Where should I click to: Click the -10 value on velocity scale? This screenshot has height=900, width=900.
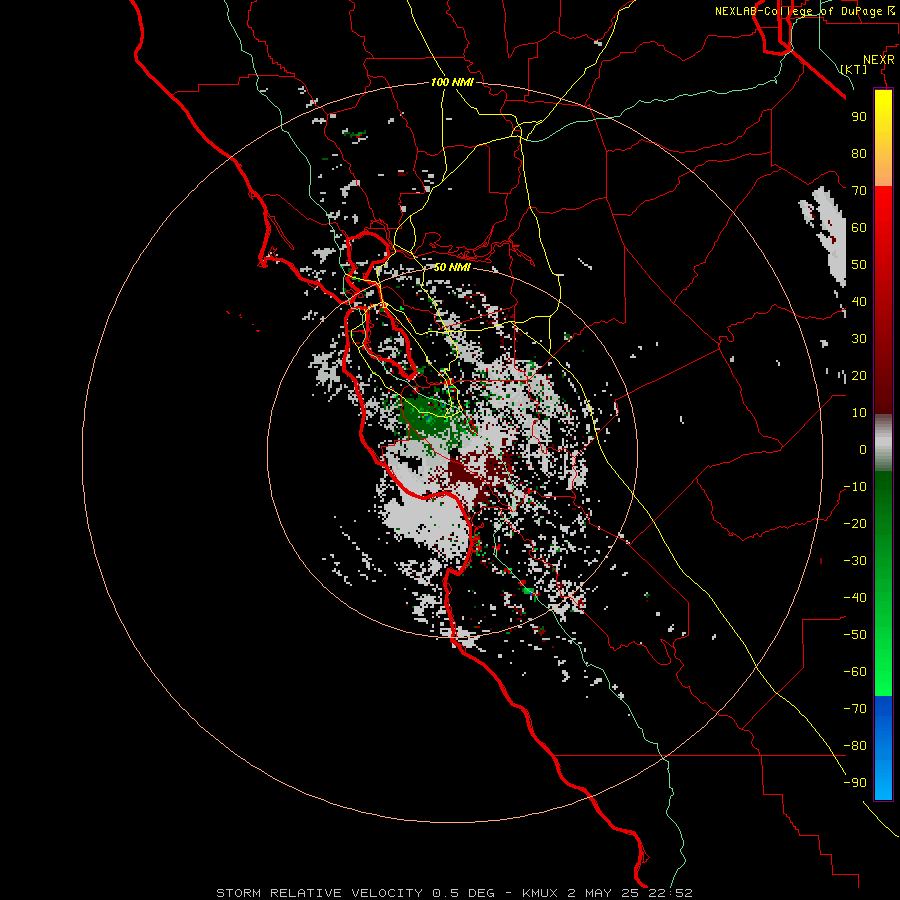coord(855,487)
